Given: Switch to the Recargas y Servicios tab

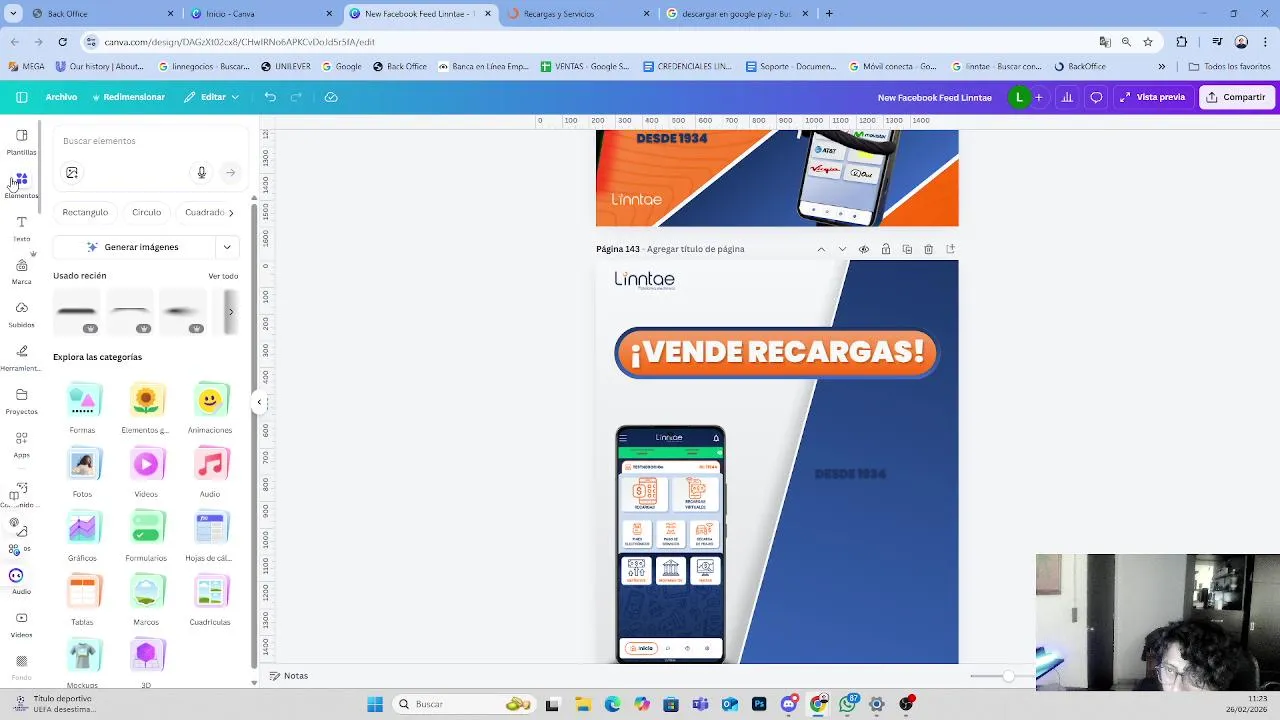Looking at the screenshot, I should tap(578, 14).
